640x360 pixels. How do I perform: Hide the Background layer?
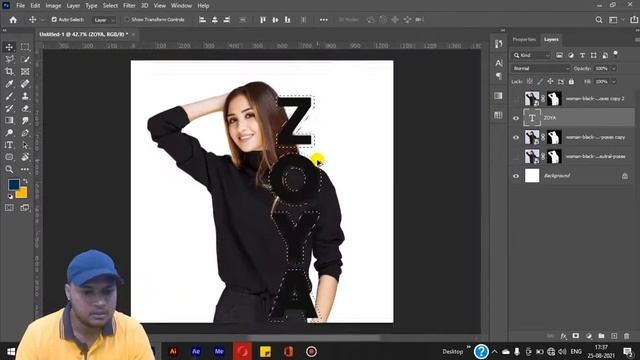[516, 176]
